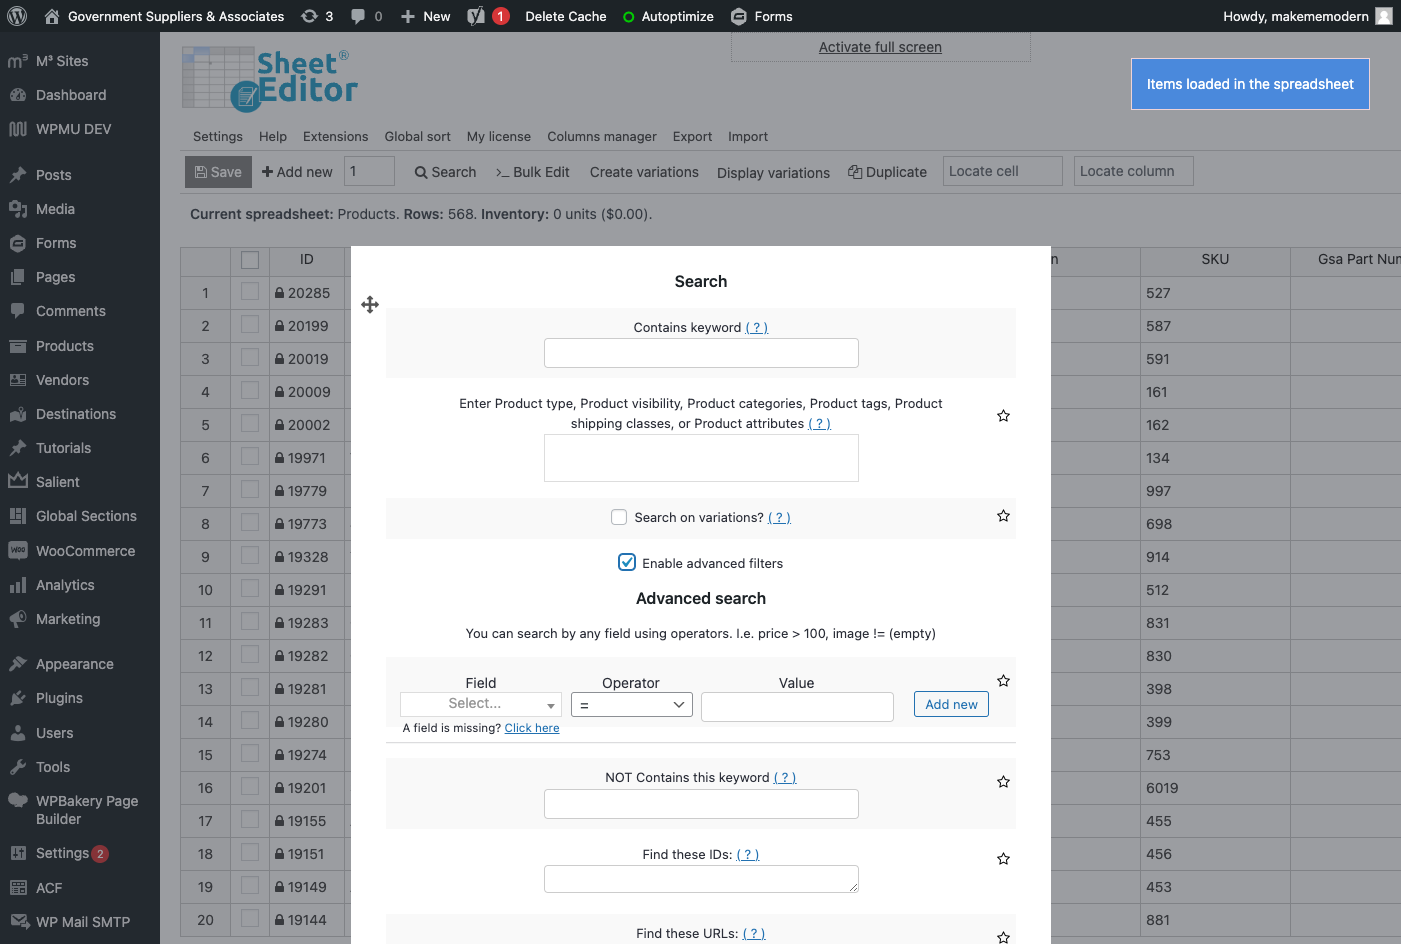Viewport: 1401px width, 944px height.
Task: Open WooCommerce in the sidebar
Action: [85, 551]
